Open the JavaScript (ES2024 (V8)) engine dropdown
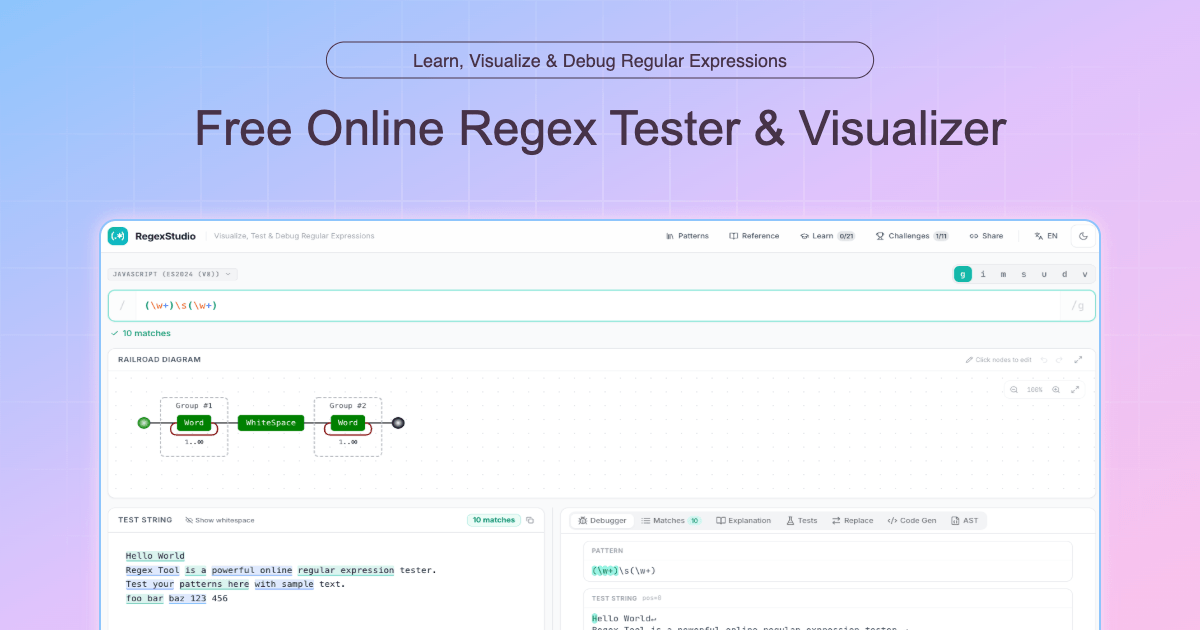This screenshot has width=1200, height=630. [x=173, y=274]
